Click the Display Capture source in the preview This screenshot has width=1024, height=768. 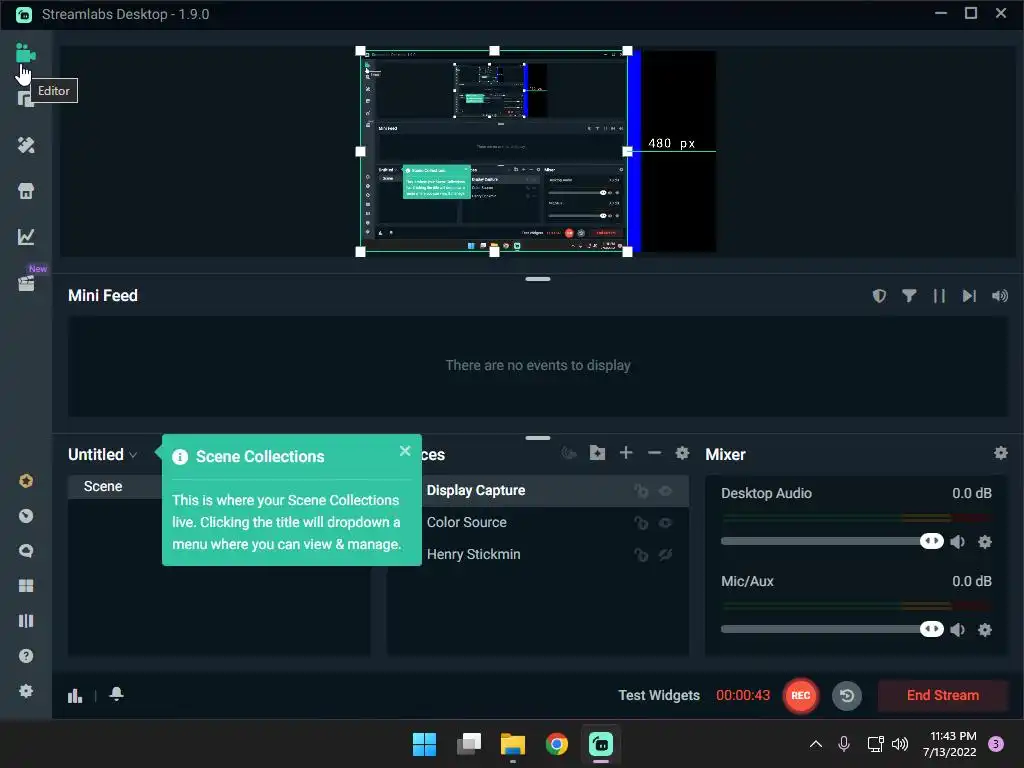coord(494,152)
